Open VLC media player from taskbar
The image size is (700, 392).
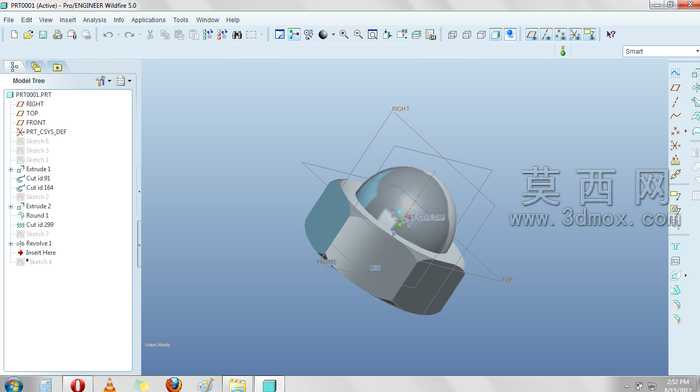(110, 384)
